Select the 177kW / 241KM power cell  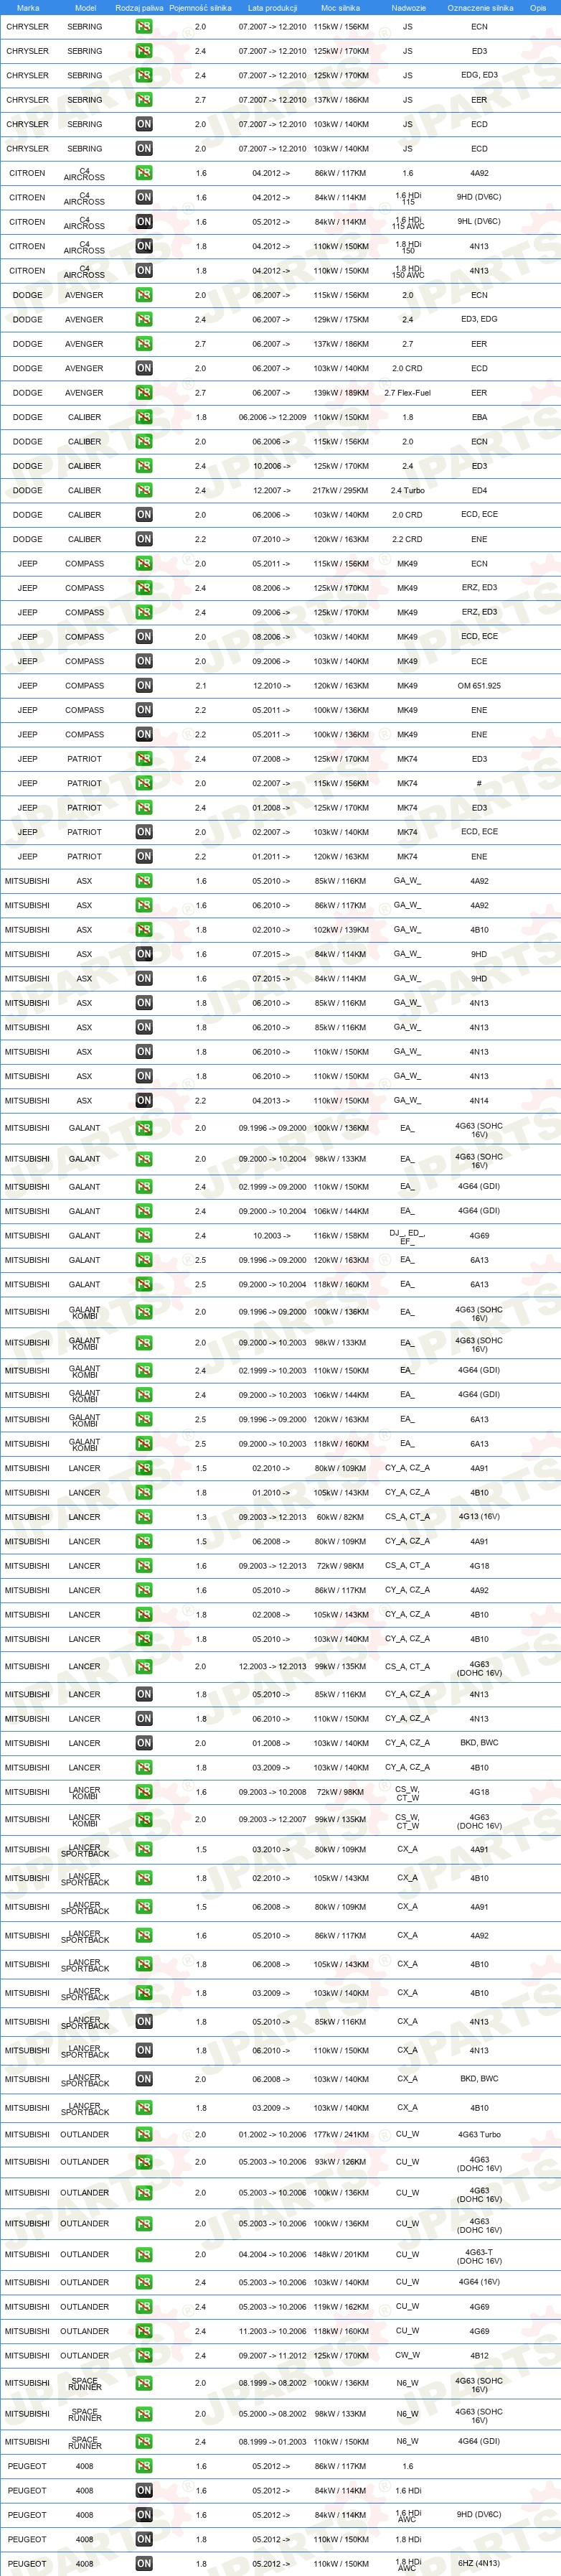(x=340, y=2134)
